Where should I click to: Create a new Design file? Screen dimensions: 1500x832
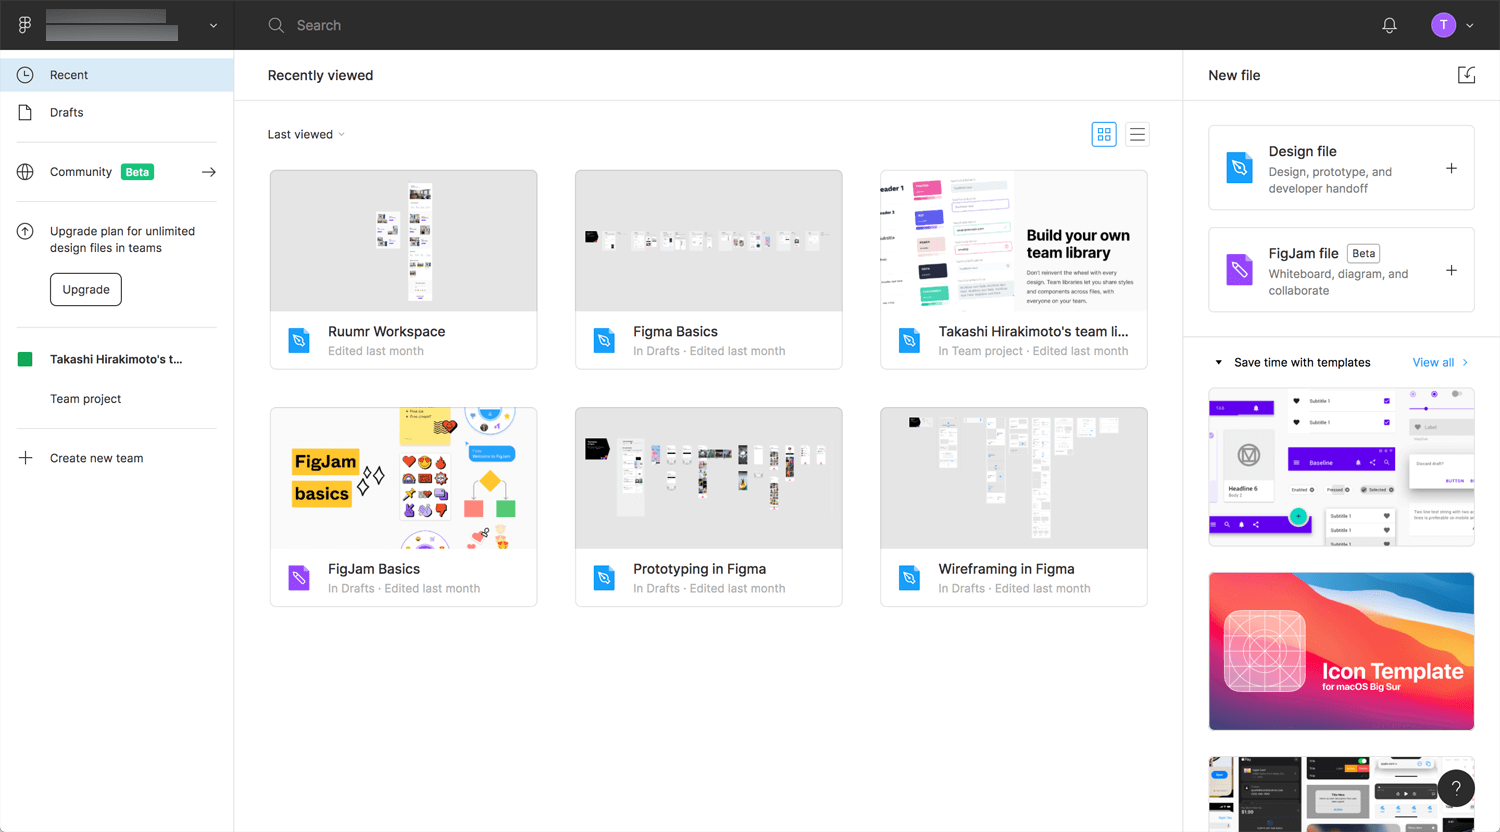click(1341, 168)
